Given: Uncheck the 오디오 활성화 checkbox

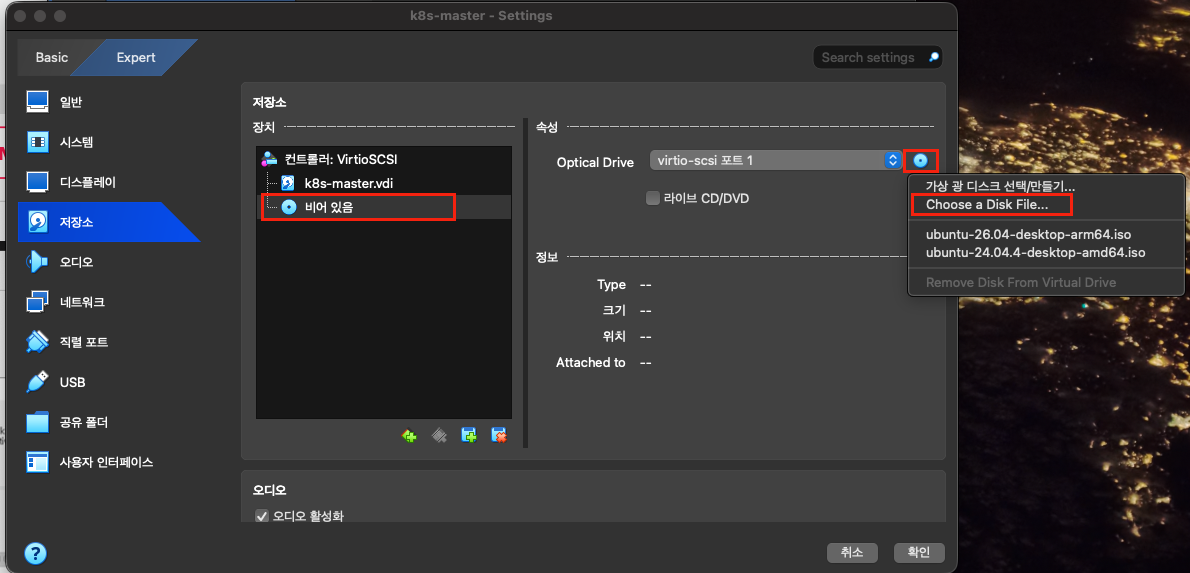Looking at the screenshot, I should click(262, 517).
